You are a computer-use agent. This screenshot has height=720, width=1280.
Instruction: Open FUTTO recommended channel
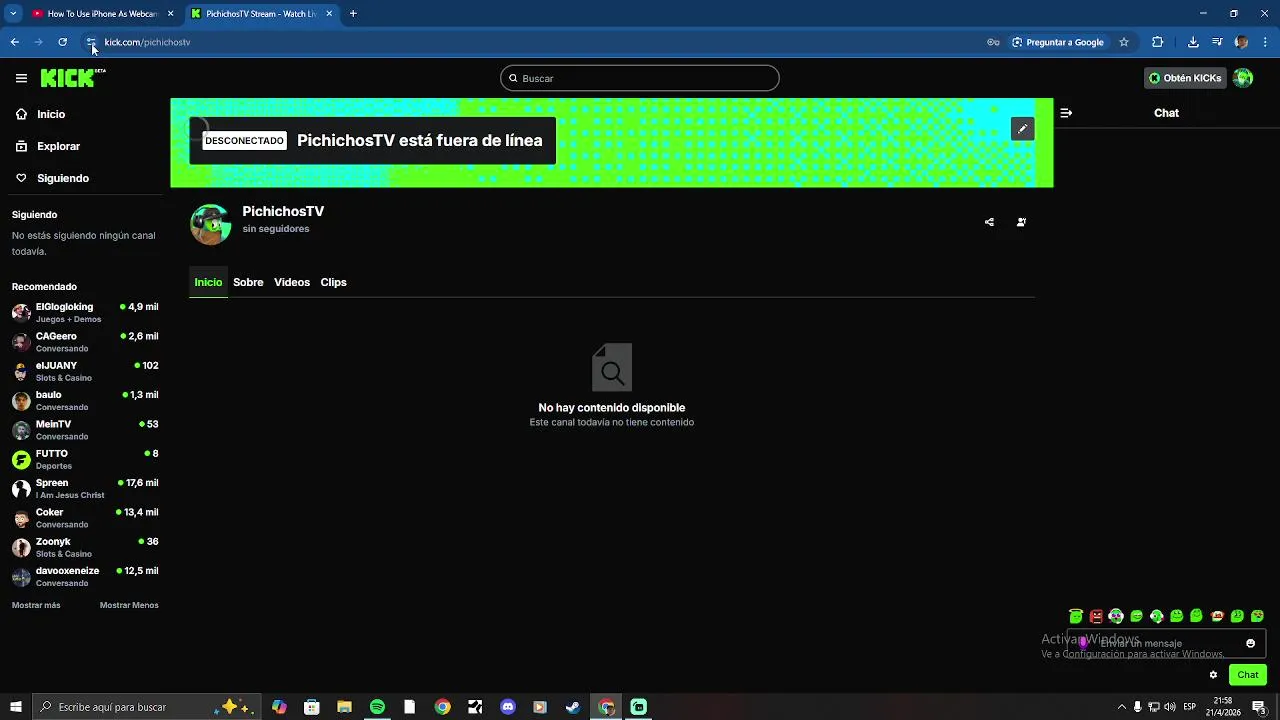click(85, 459)
